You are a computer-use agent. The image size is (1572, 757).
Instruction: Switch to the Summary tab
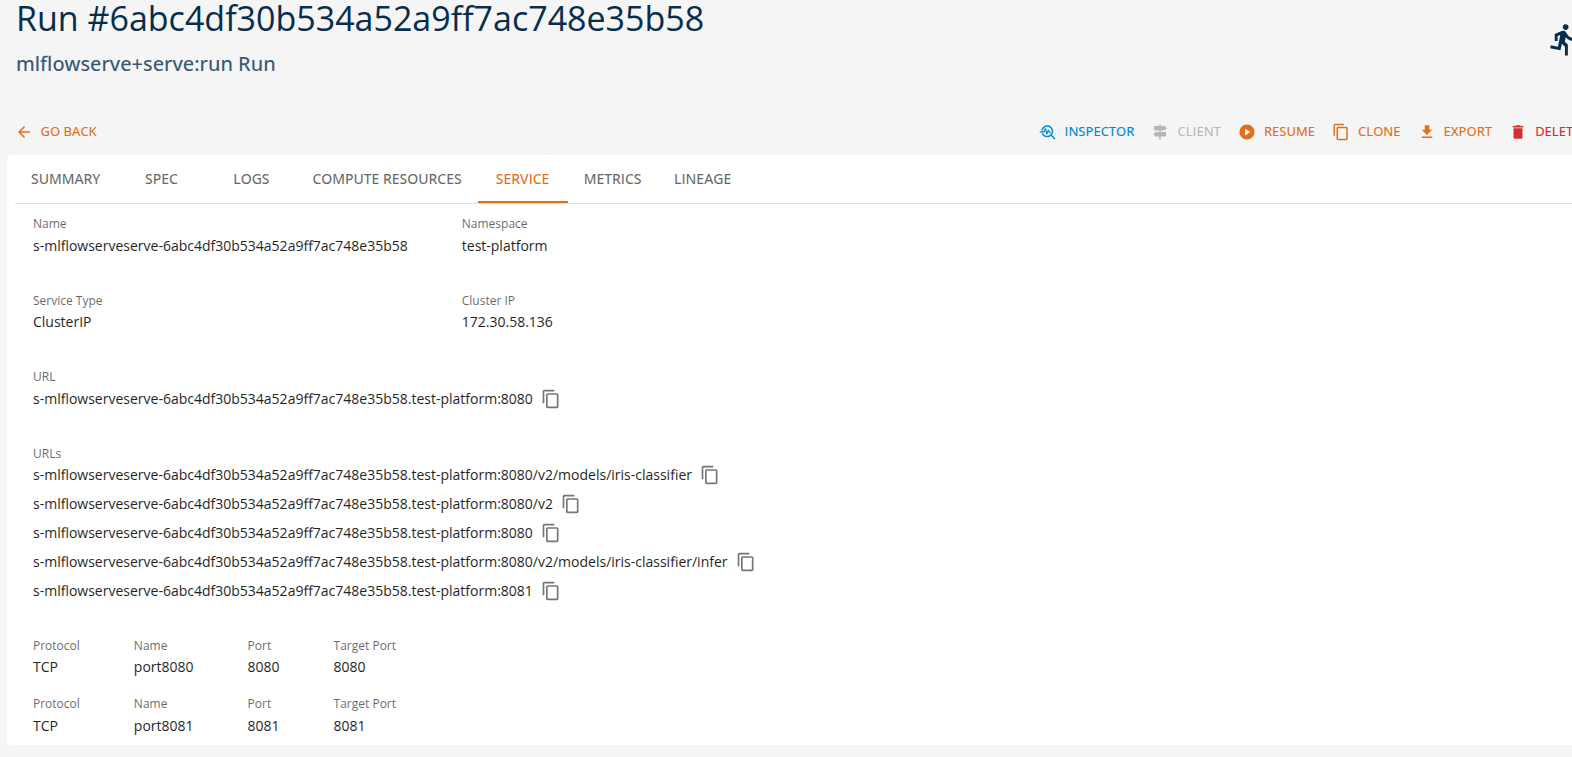66,179
